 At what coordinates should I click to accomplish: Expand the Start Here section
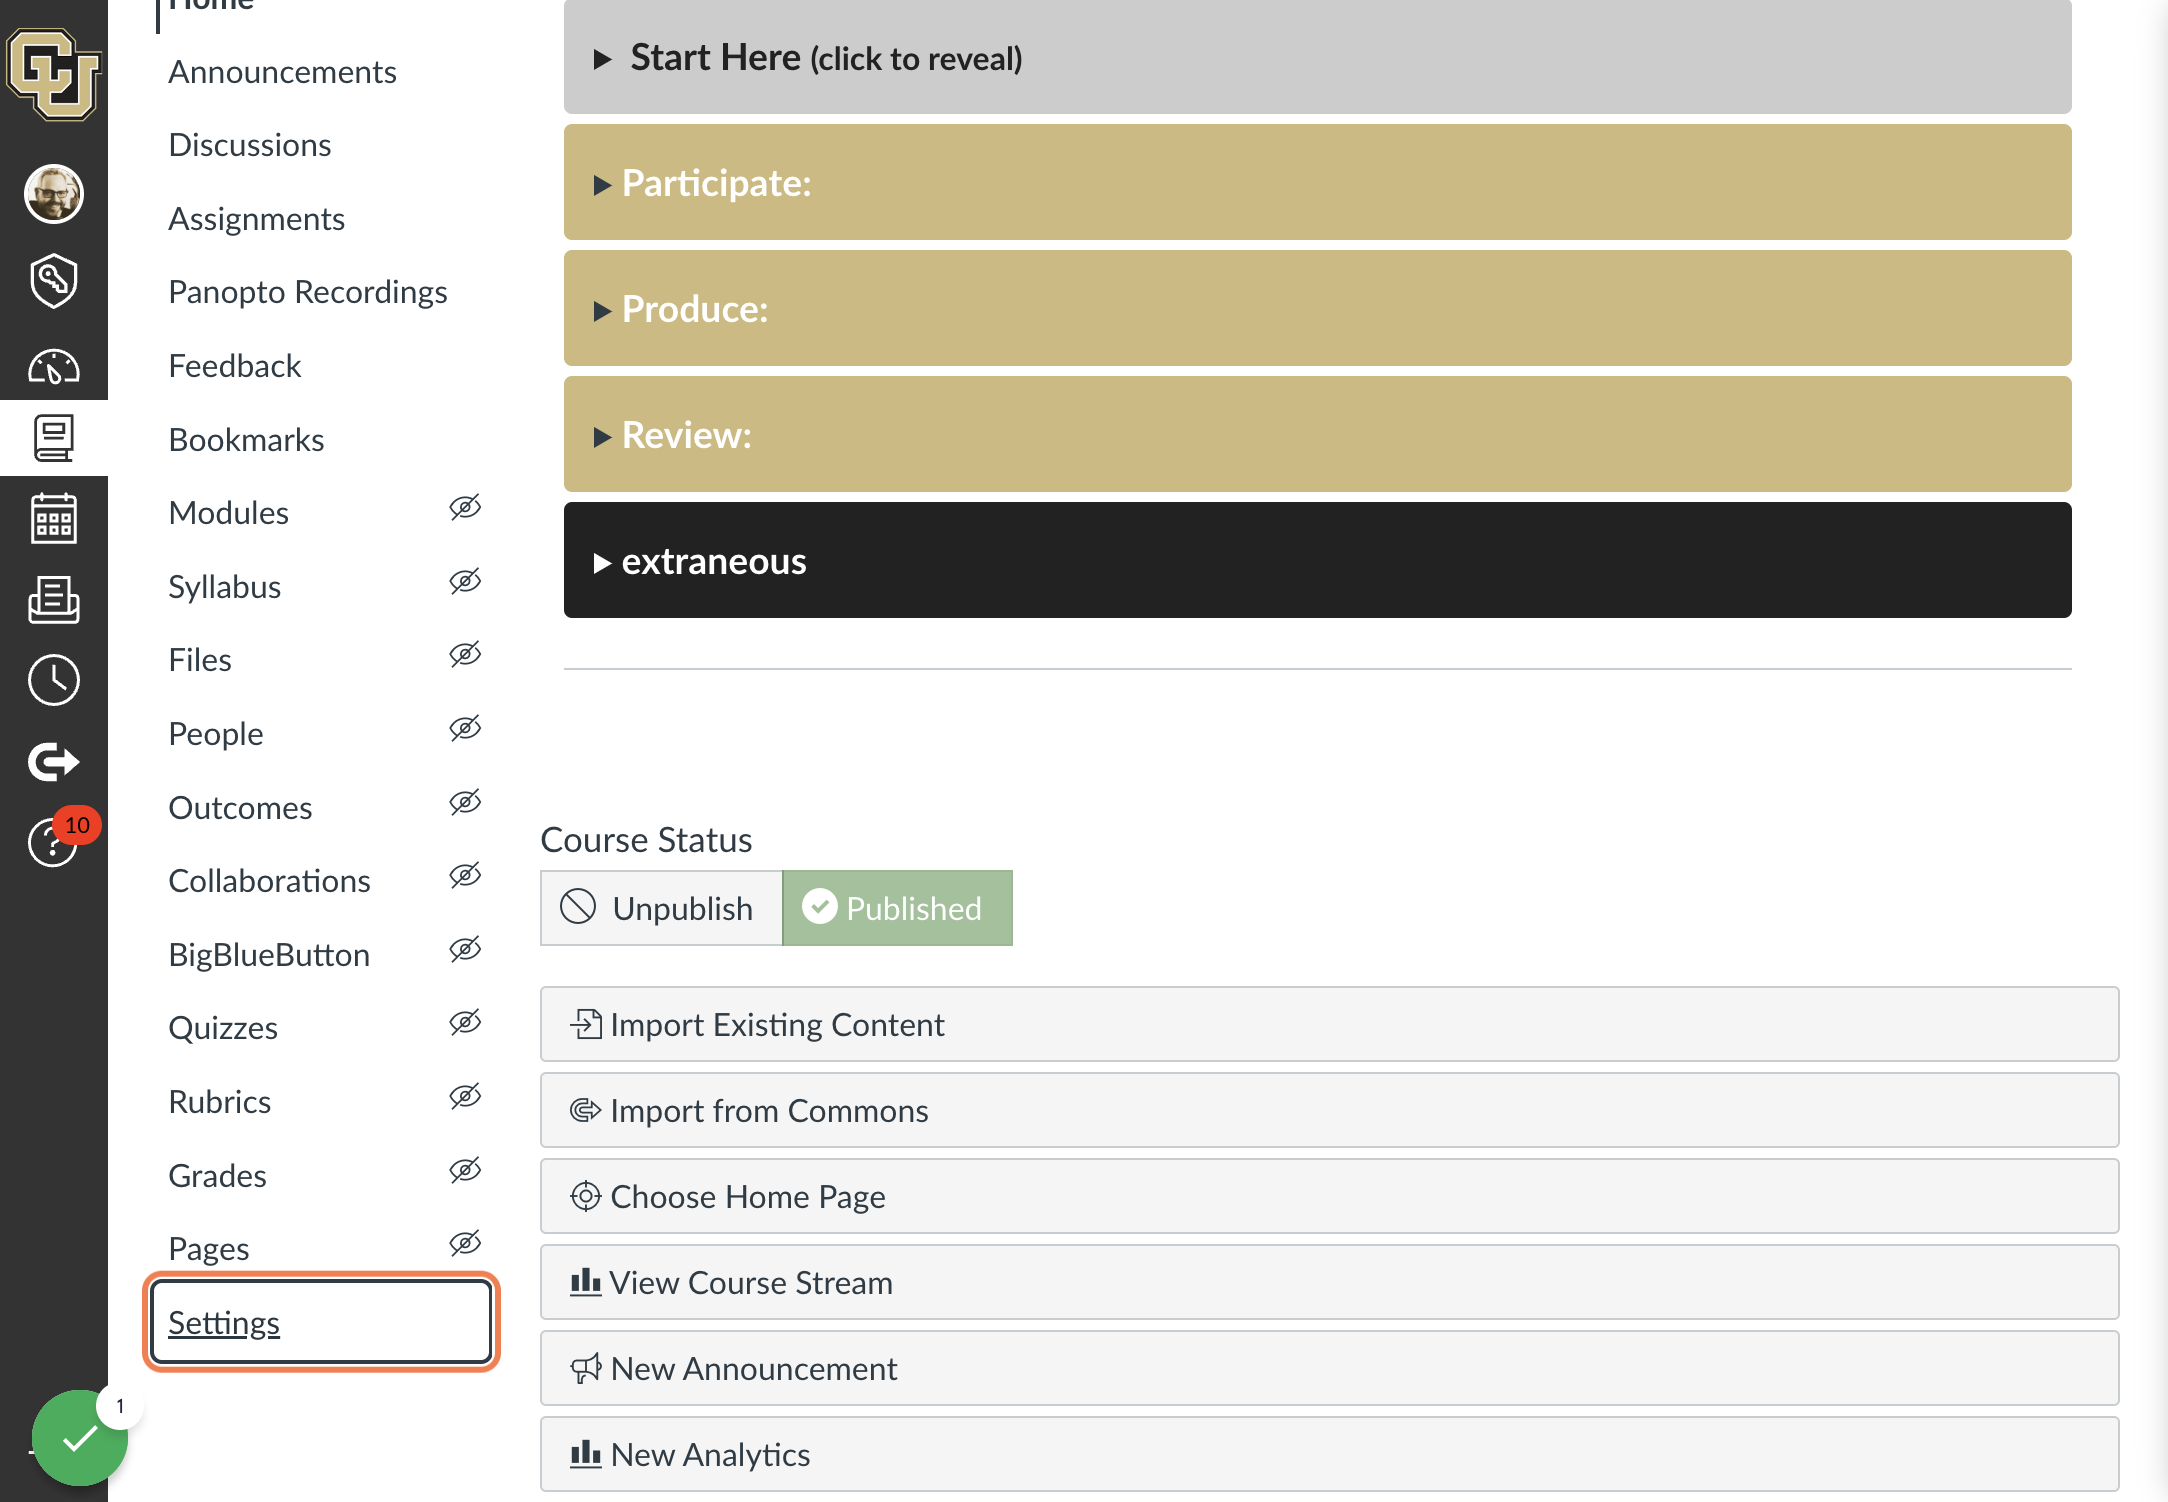1317,57
